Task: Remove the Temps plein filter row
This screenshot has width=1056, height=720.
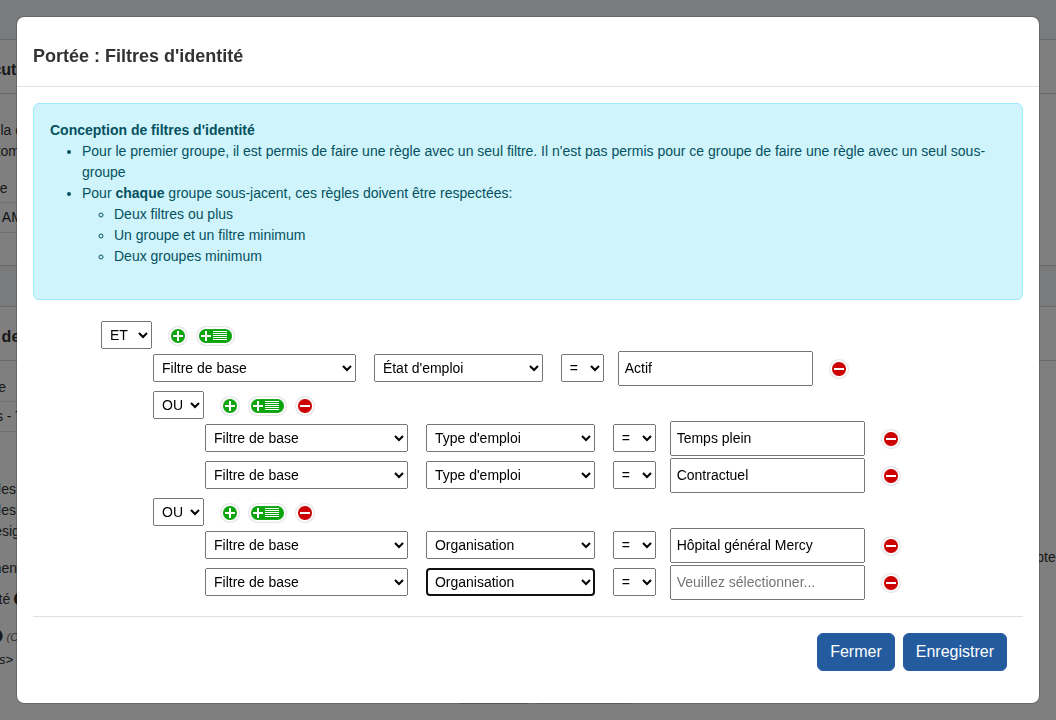Action: click(890, 438)
